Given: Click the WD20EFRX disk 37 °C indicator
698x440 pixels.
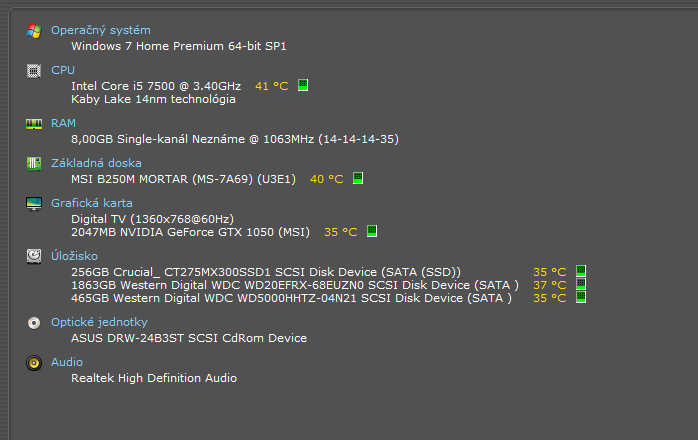Looking at the screenshot, I should (580, 284).
